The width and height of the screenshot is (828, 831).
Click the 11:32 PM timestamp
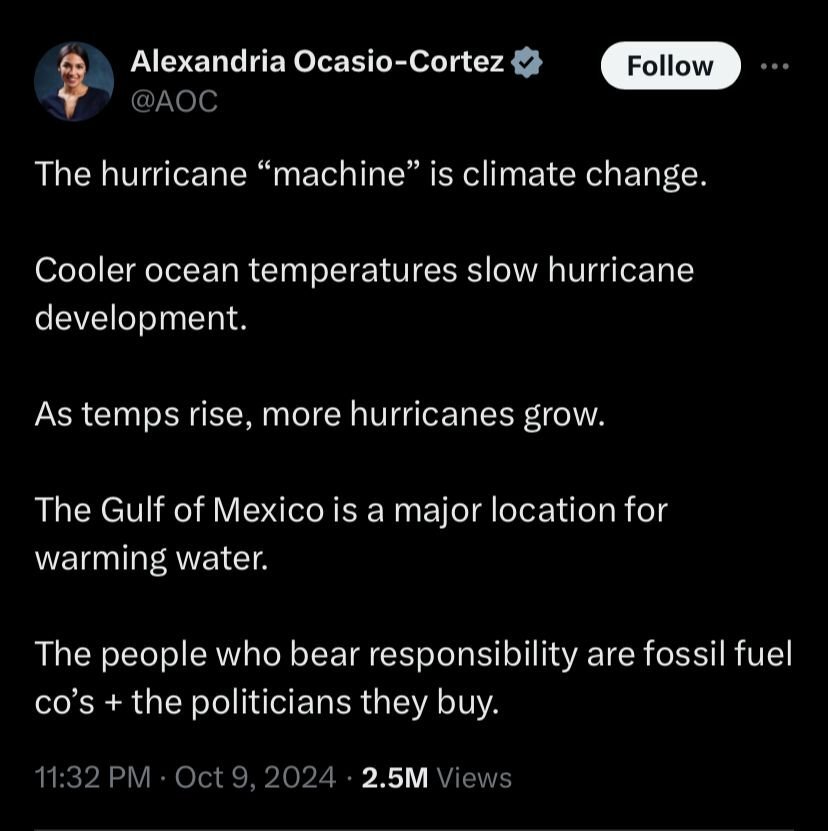coord(91,778)
